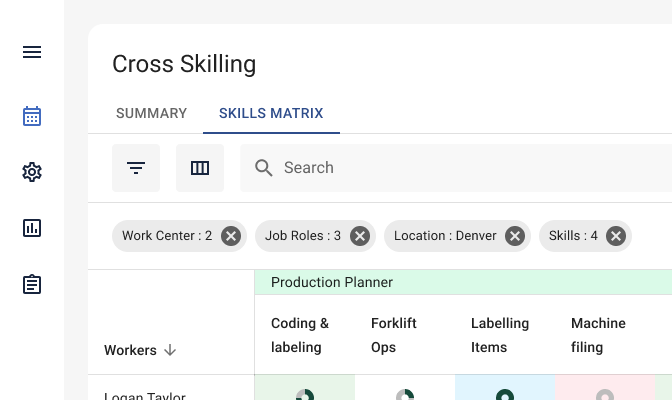The image size is (672, 400).
Task: Click the Forklift Ops column header
Action: (394, 335)
